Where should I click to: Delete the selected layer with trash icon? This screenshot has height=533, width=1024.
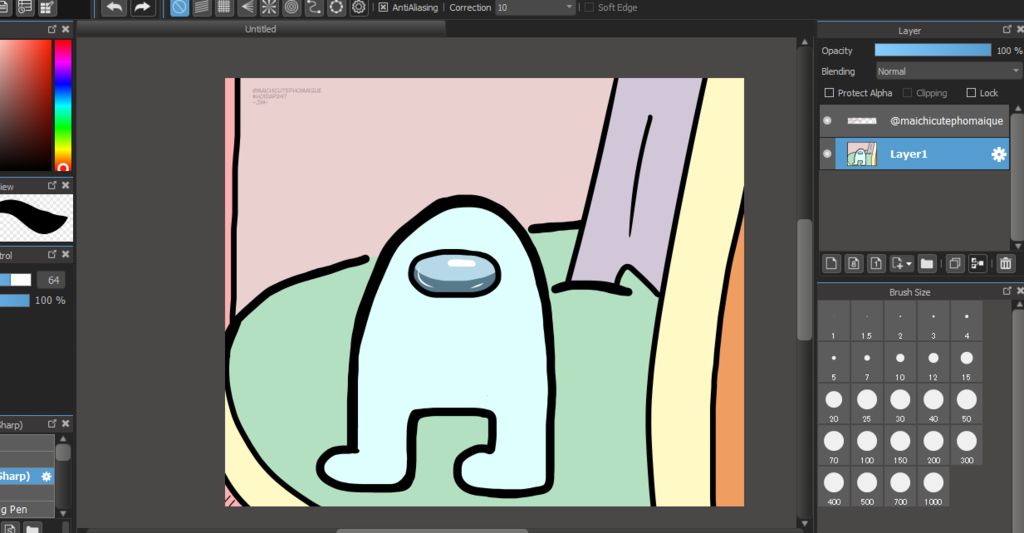coord(1006,263)
